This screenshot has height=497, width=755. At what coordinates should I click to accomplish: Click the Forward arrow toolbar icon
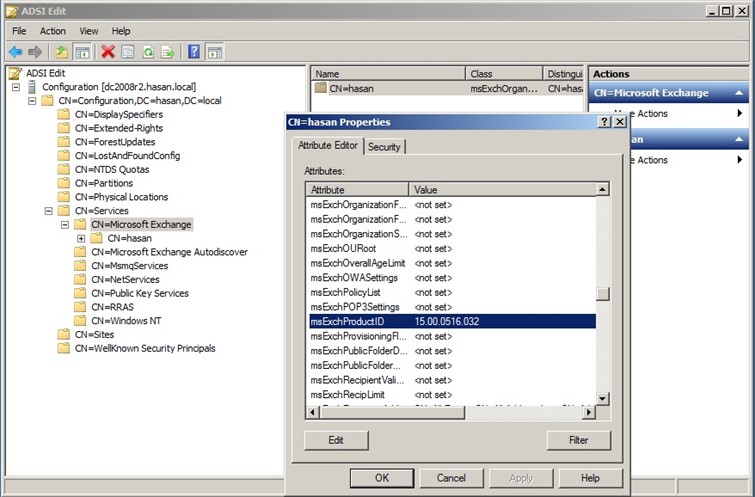35,52
